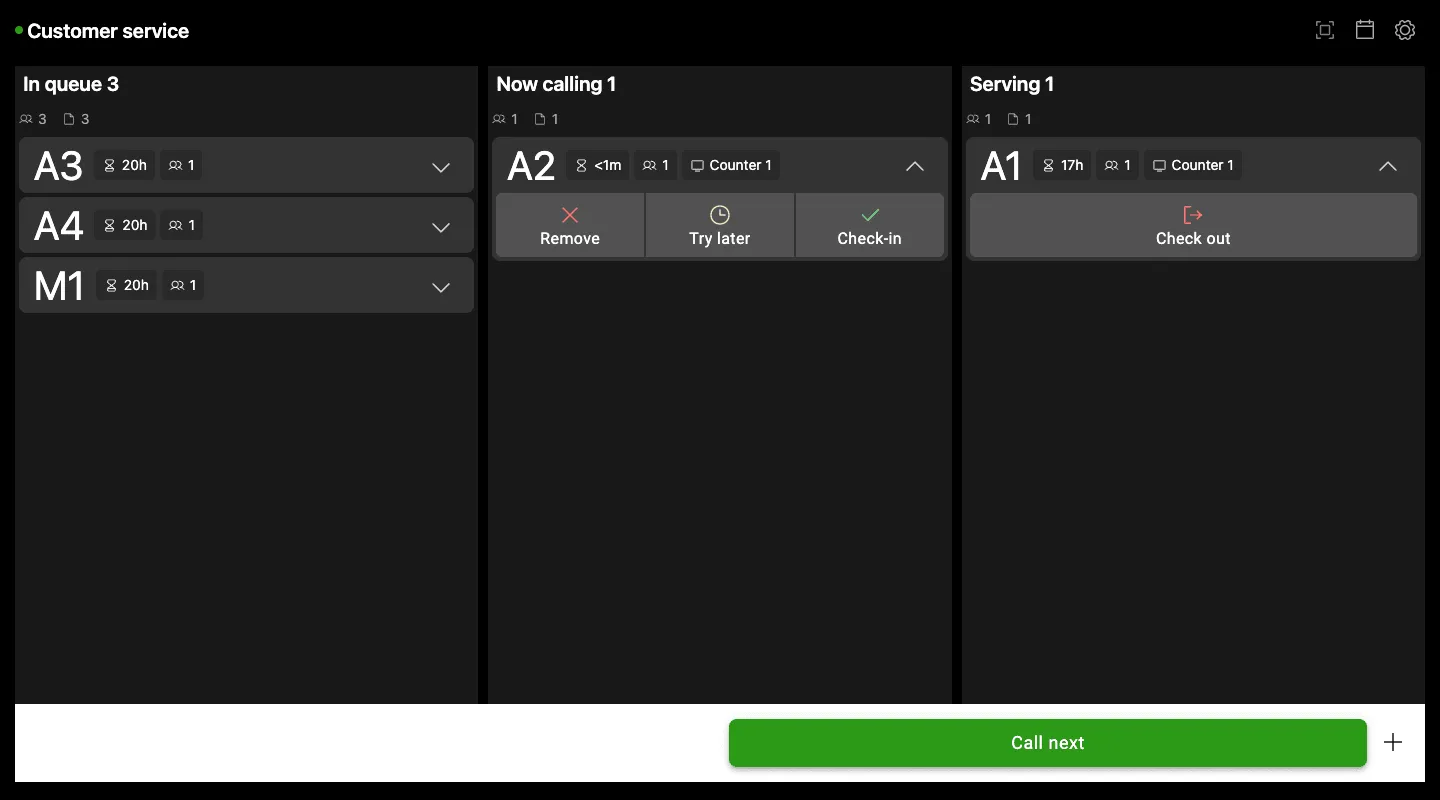Check out ticket A1
Screen dimensions: 1440x800
point(1193,226)
